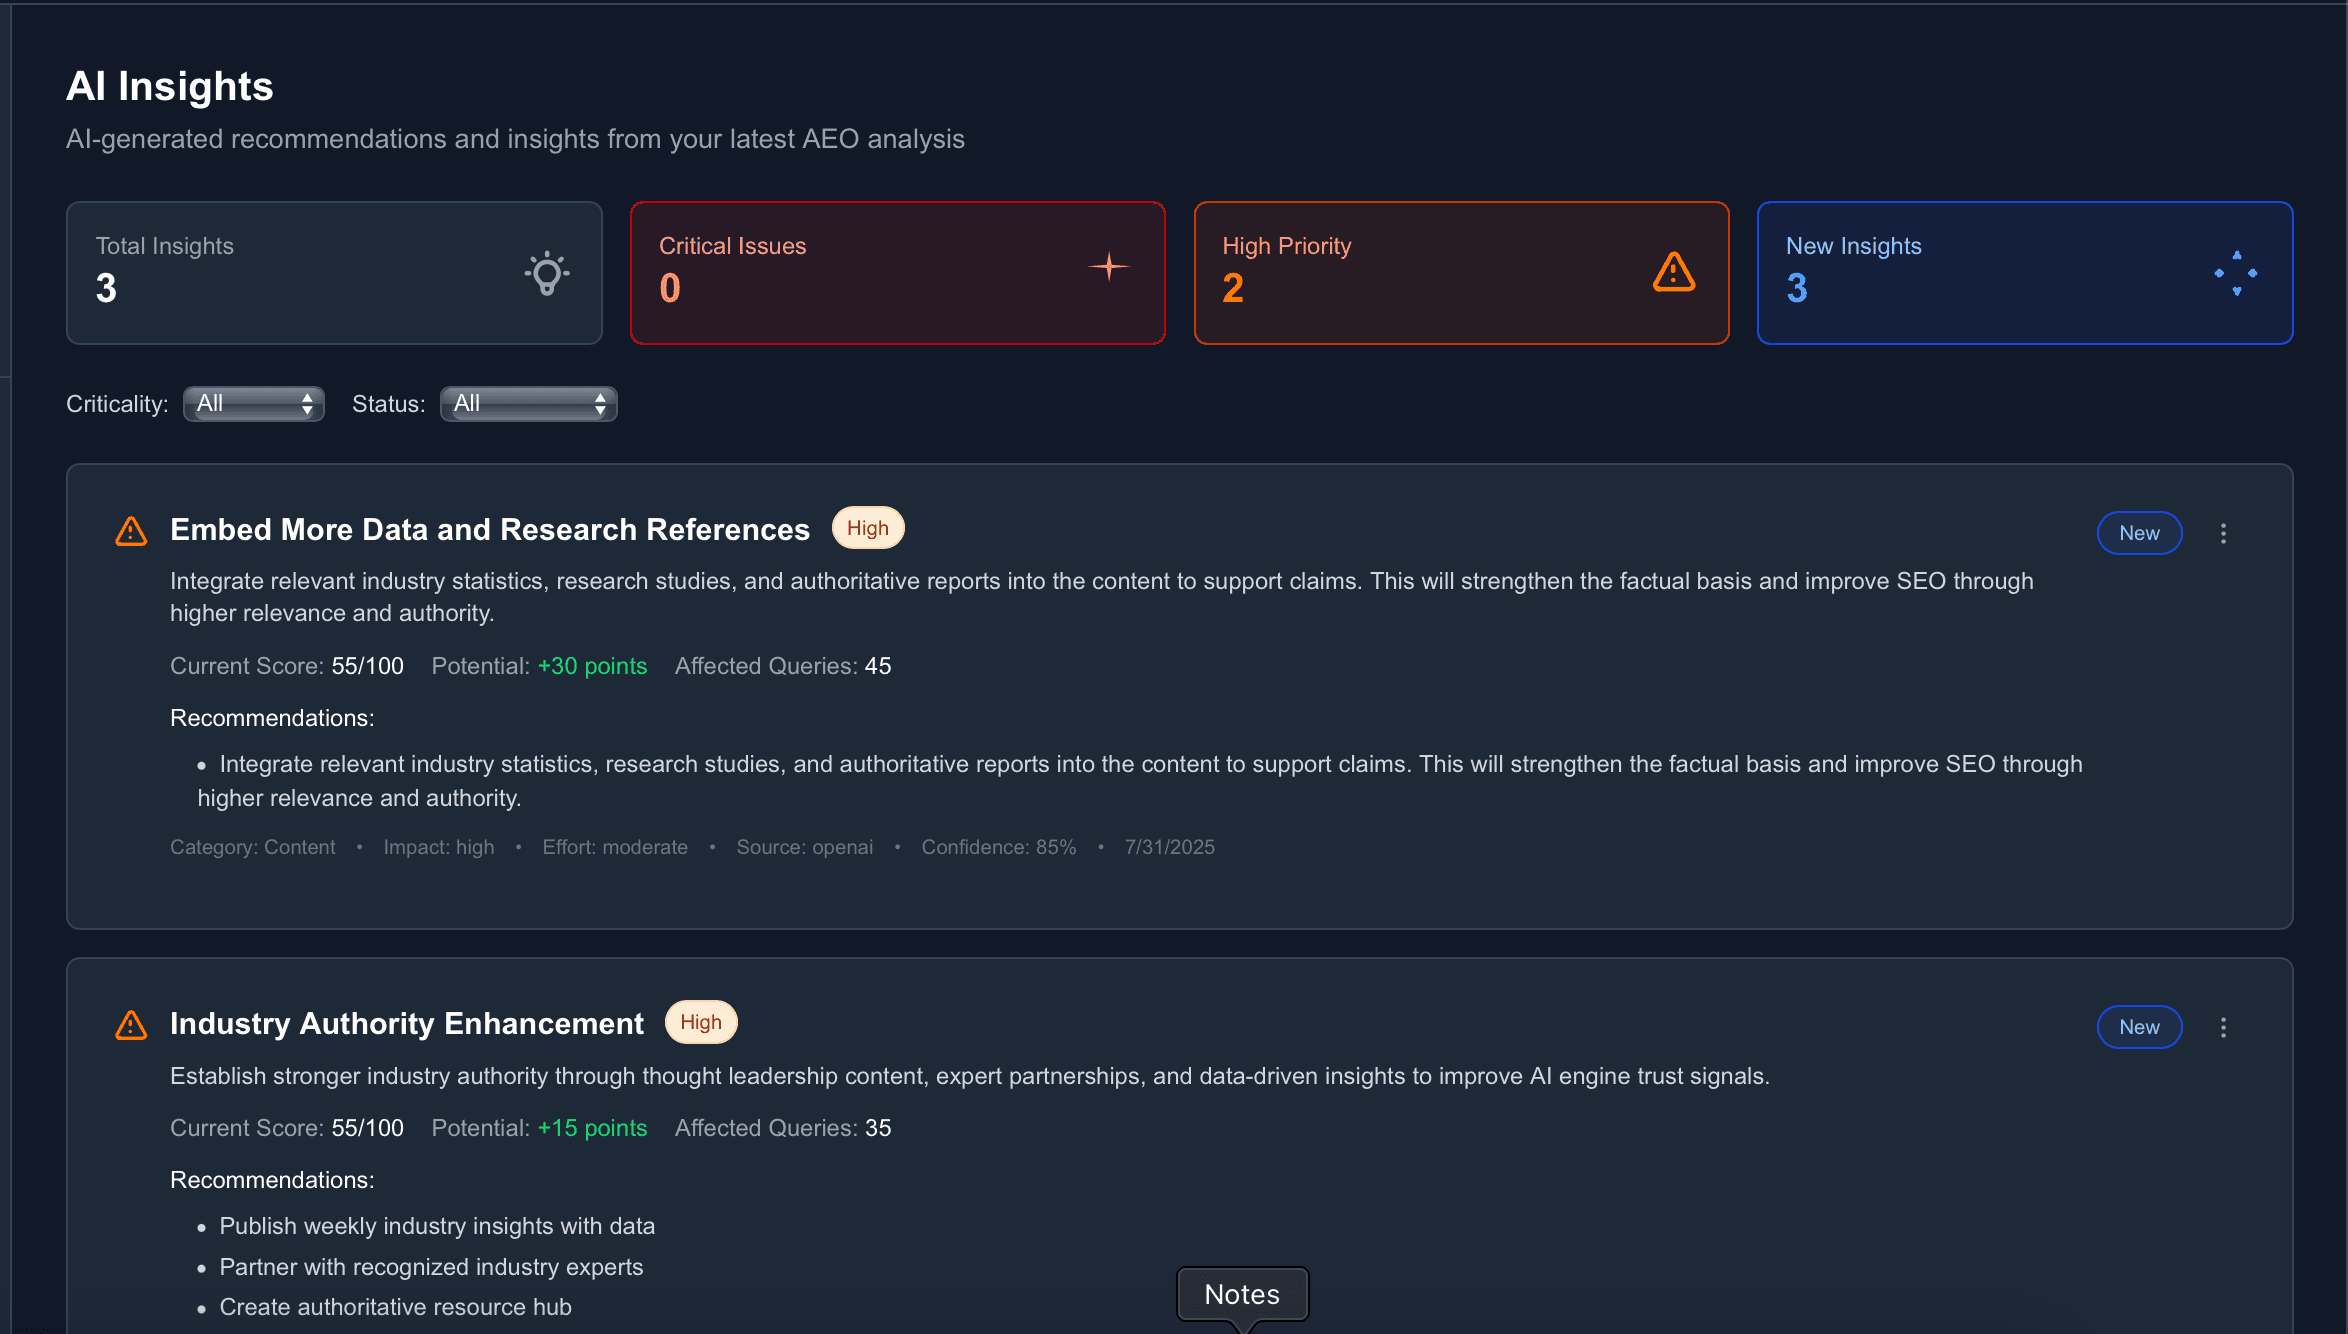Click the Source: openai metadata text
This screenshot has height=1334, width=2348.
pos(805,847)
